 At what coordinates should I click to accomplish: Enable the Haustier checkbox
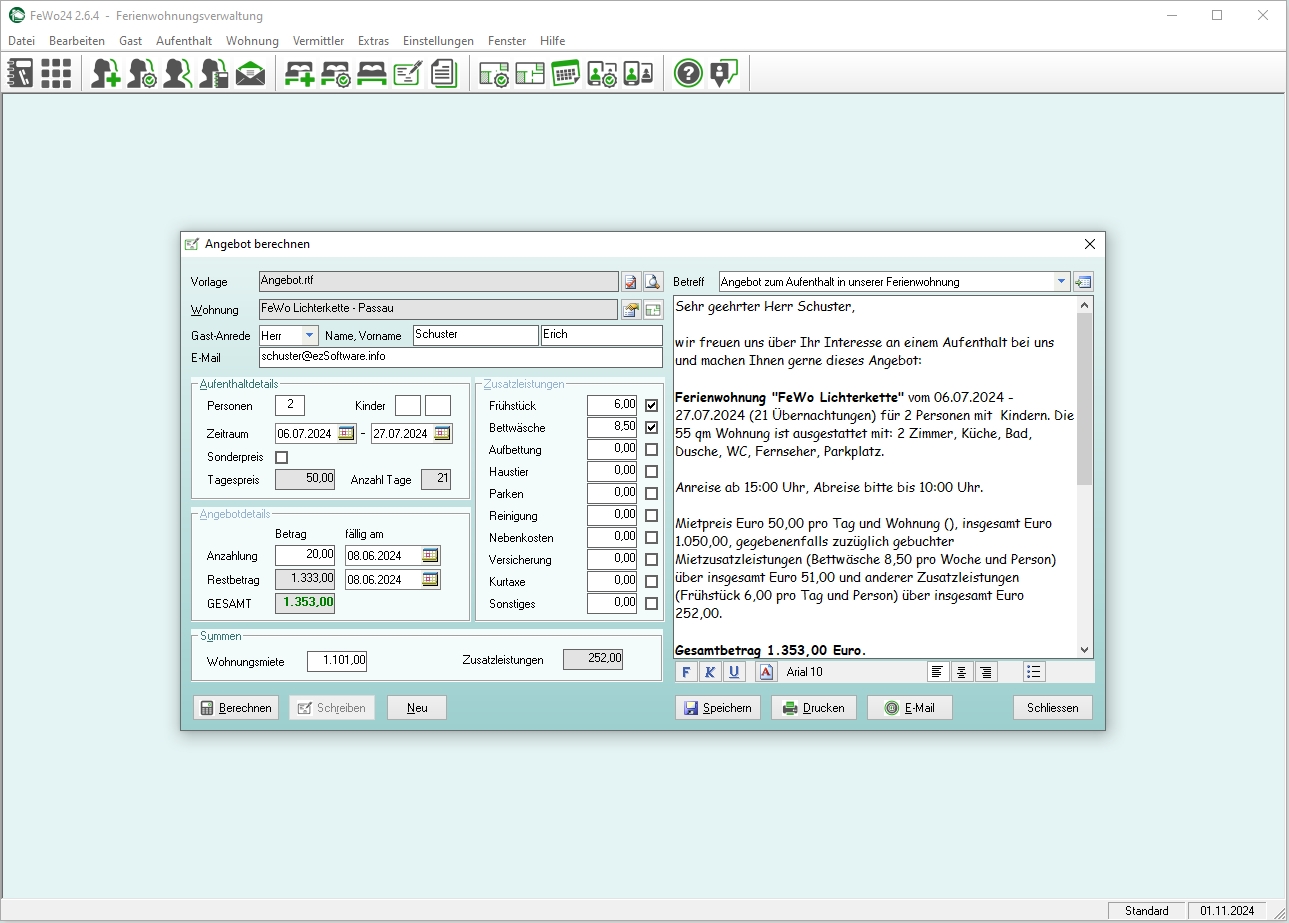pyautogui.click(x=652, y=472)
